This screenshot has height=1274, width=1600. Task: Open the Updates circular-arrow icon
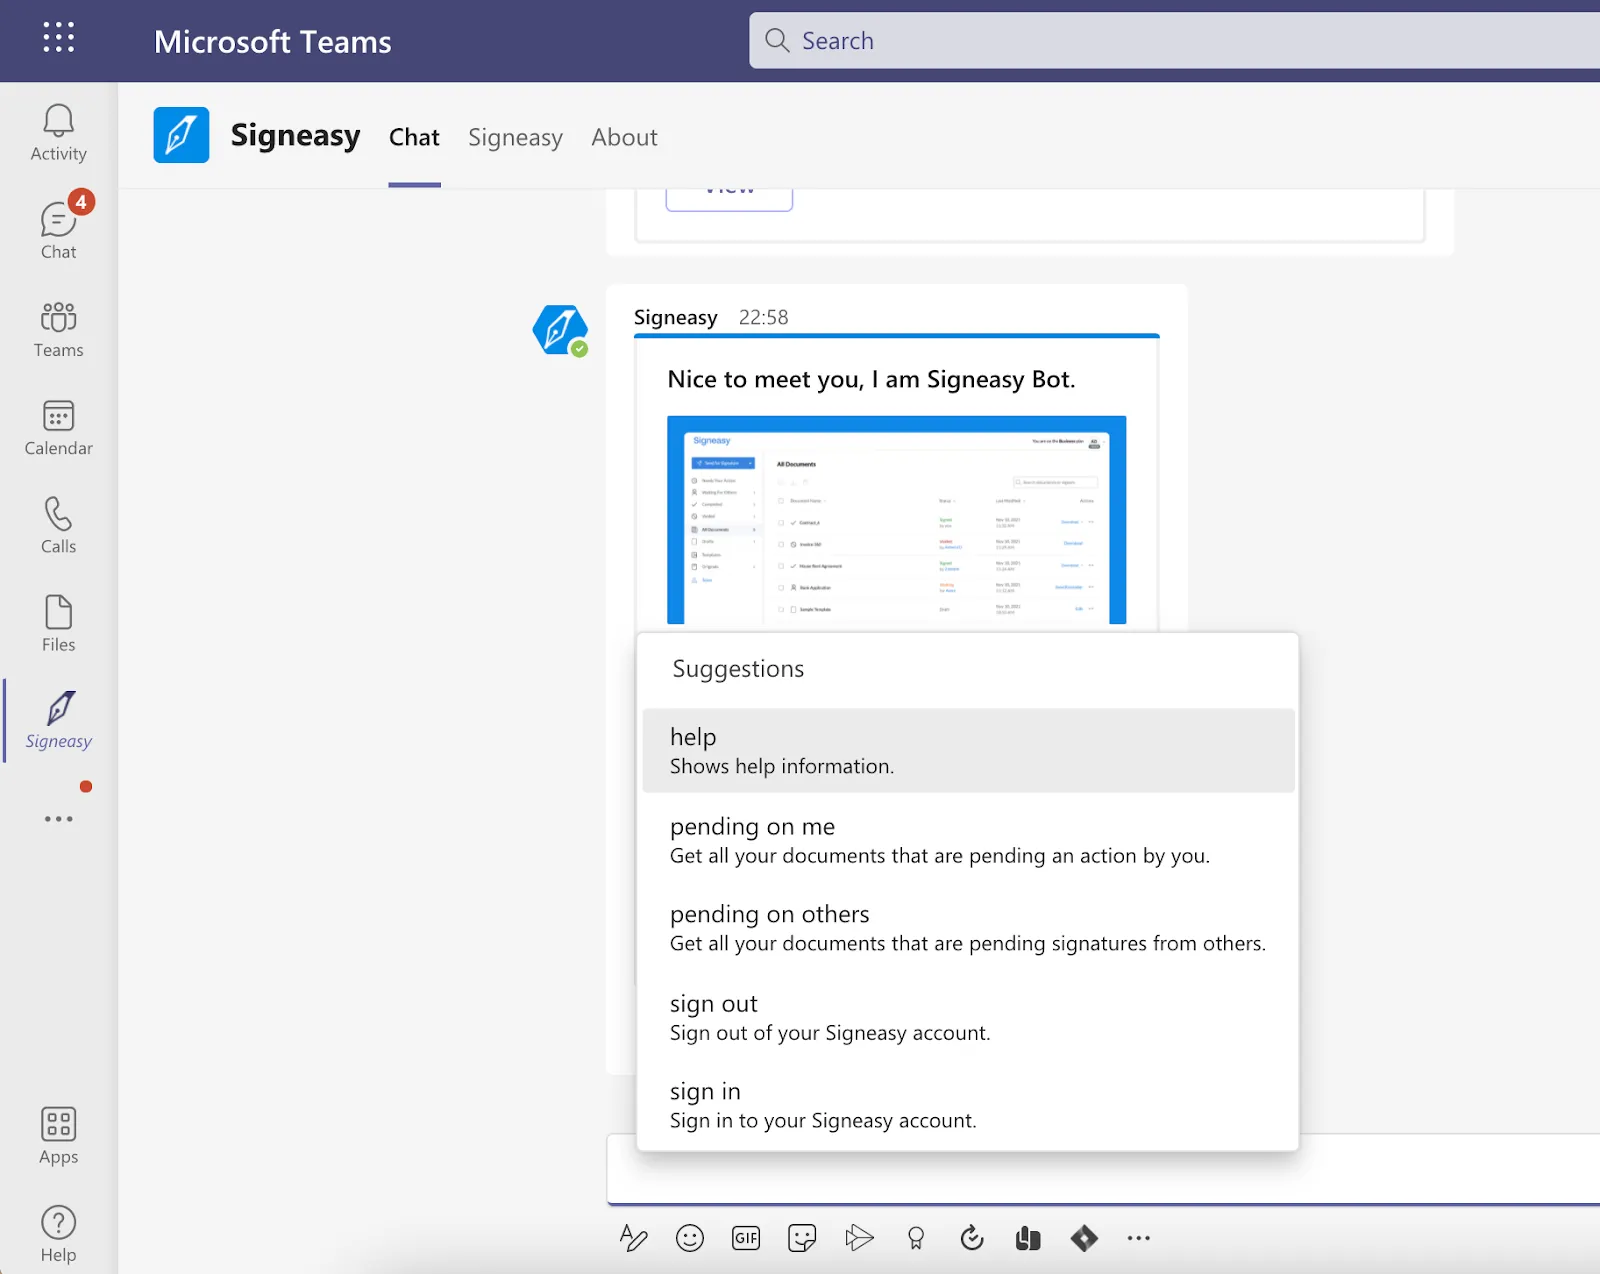[972, 1238]
